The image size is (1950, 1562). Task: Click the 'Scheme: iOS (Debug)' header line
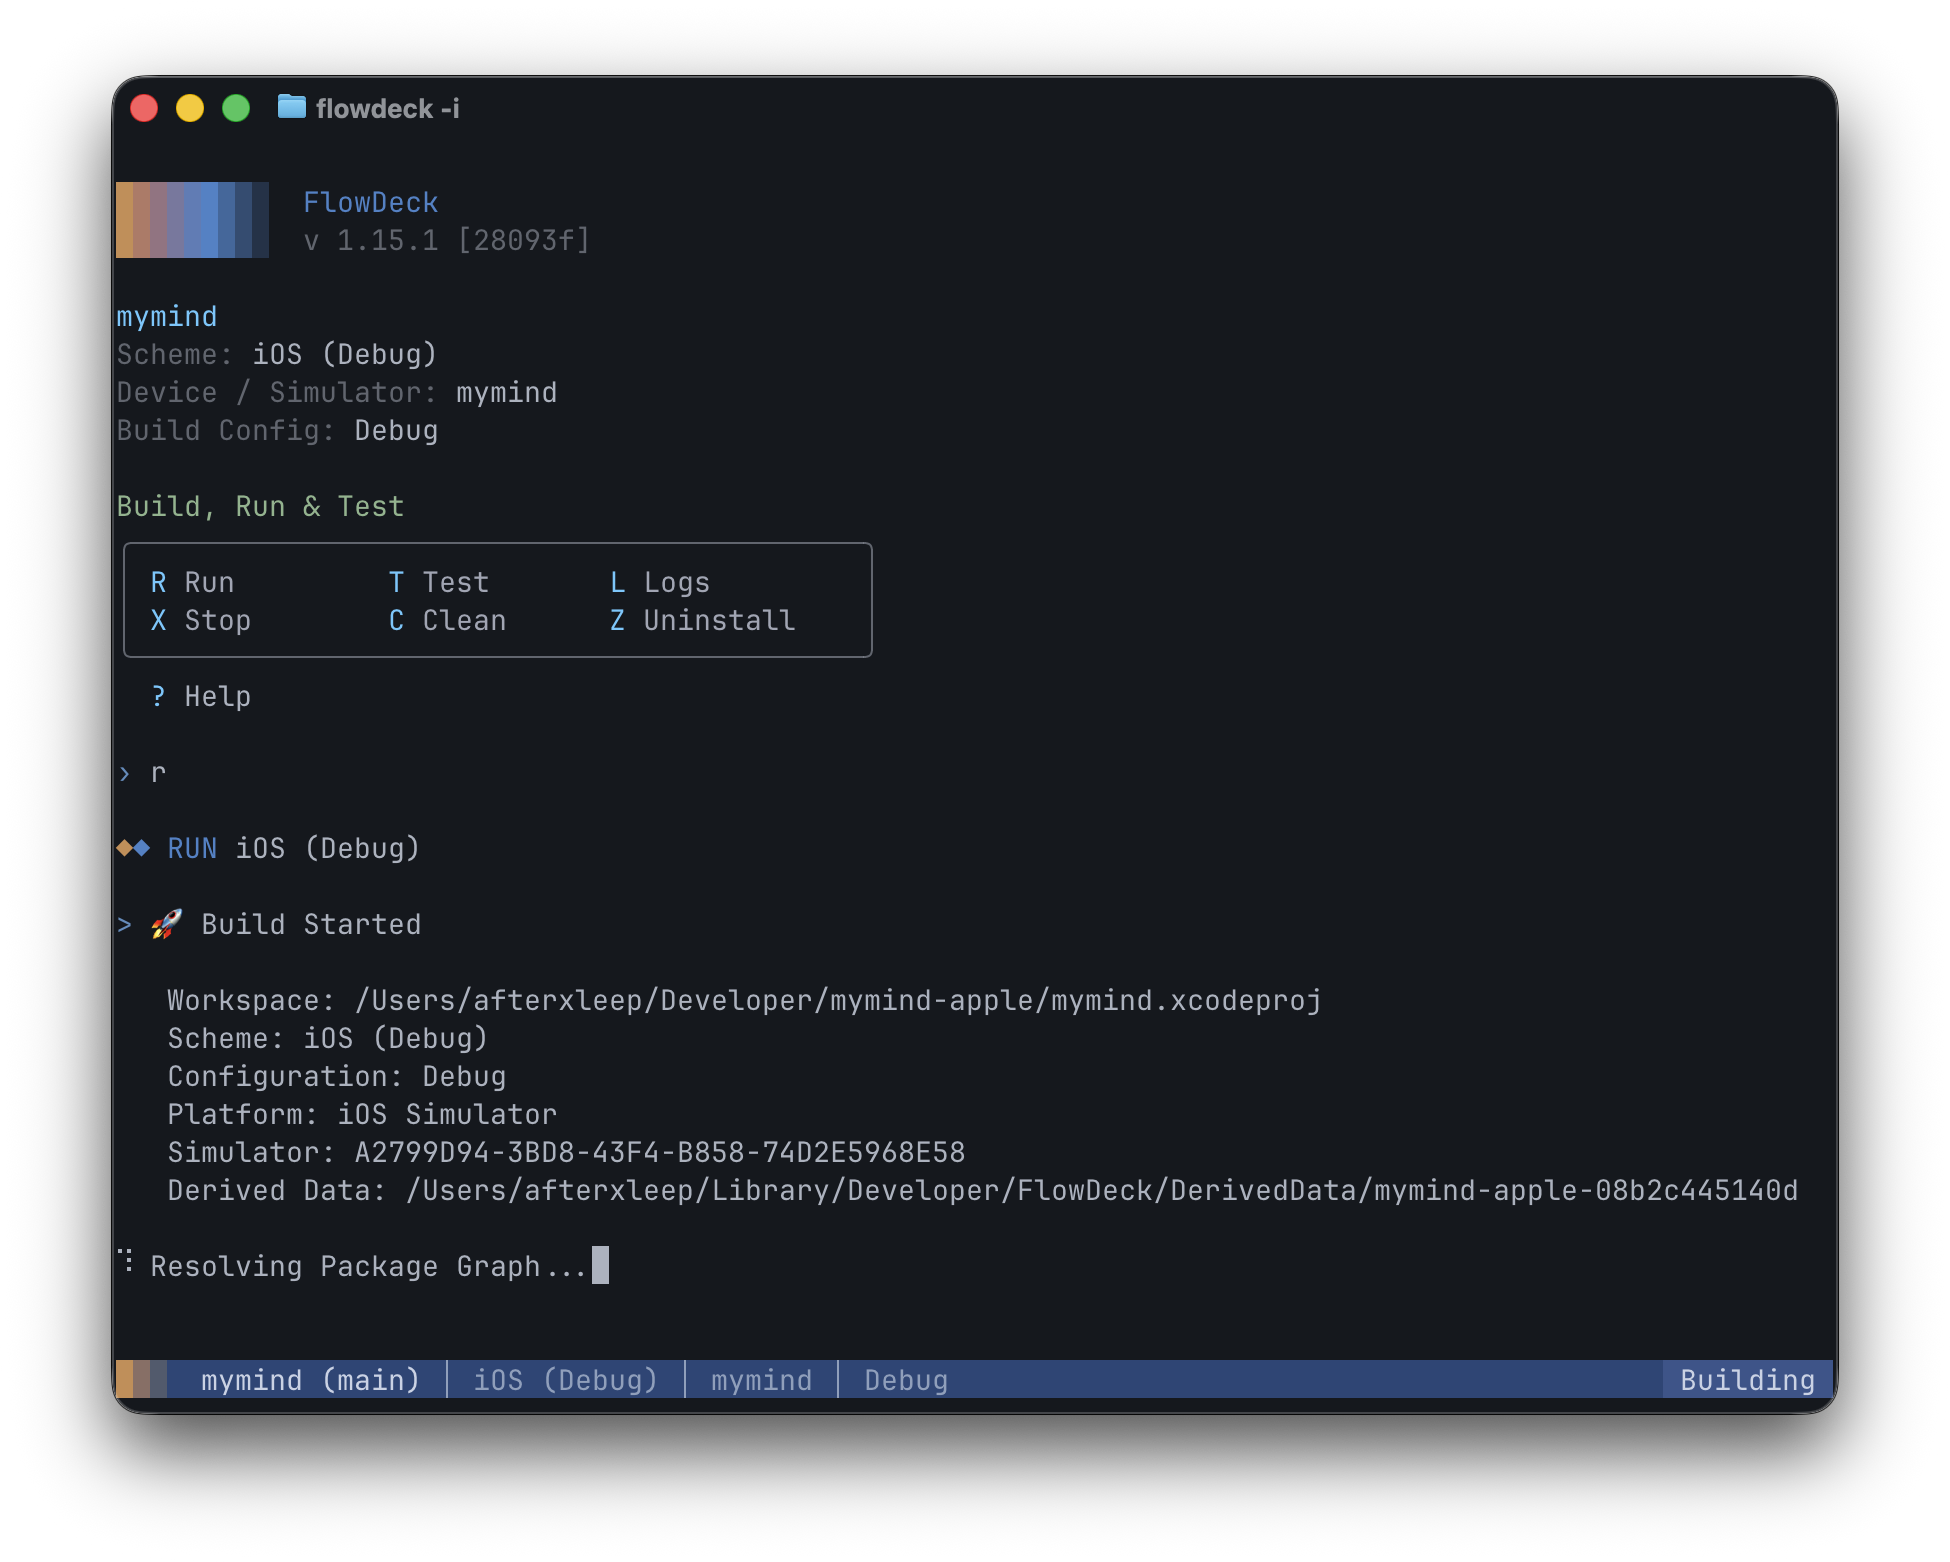click(277, 355)
